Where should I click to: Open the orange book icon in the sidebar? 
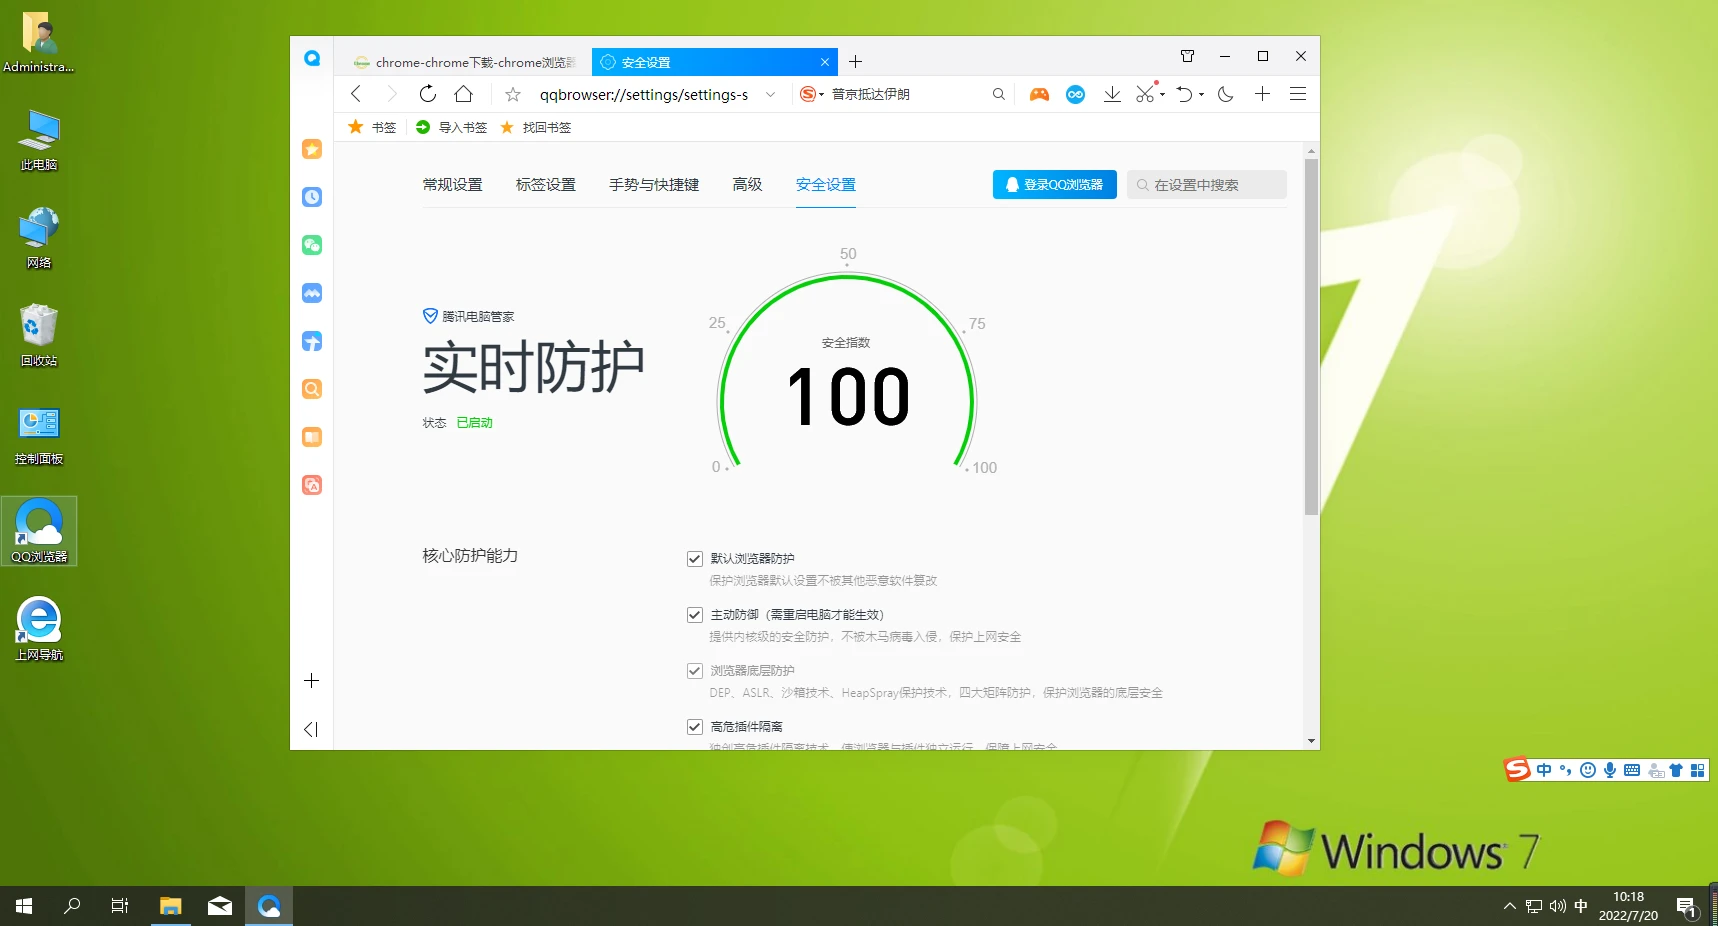312,437
